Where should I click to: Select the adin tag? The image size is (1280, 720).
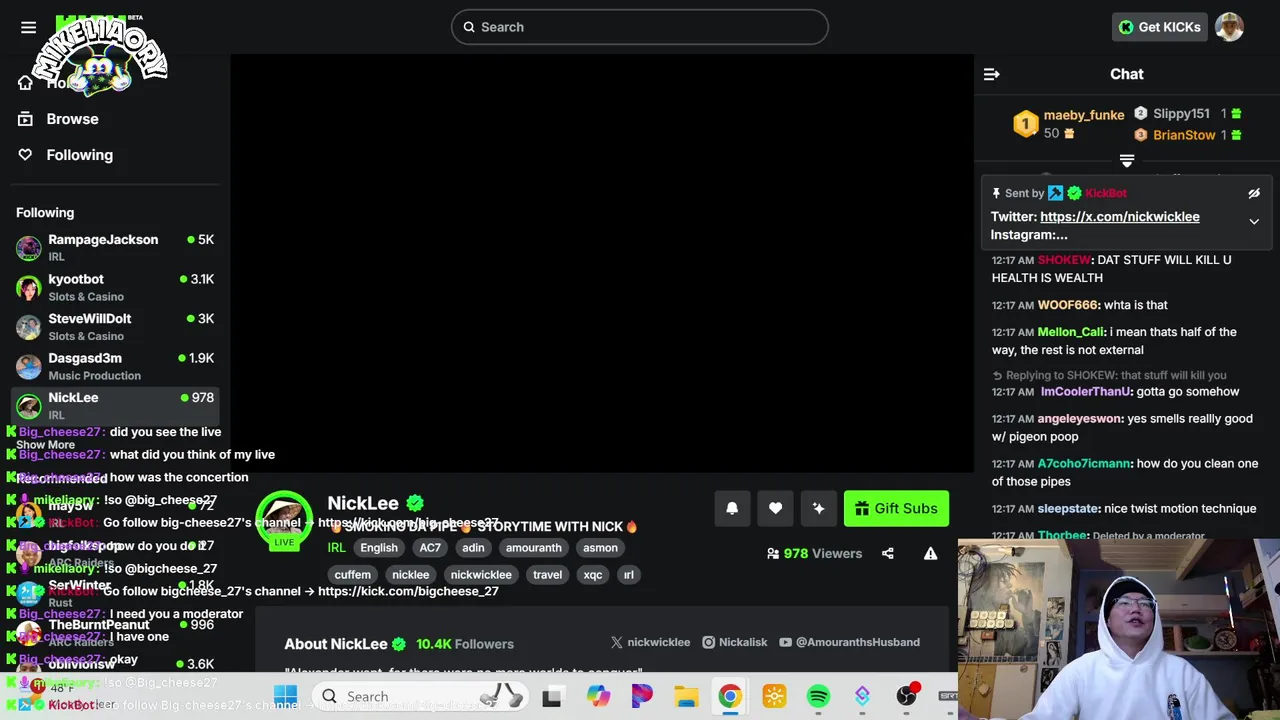473,547
